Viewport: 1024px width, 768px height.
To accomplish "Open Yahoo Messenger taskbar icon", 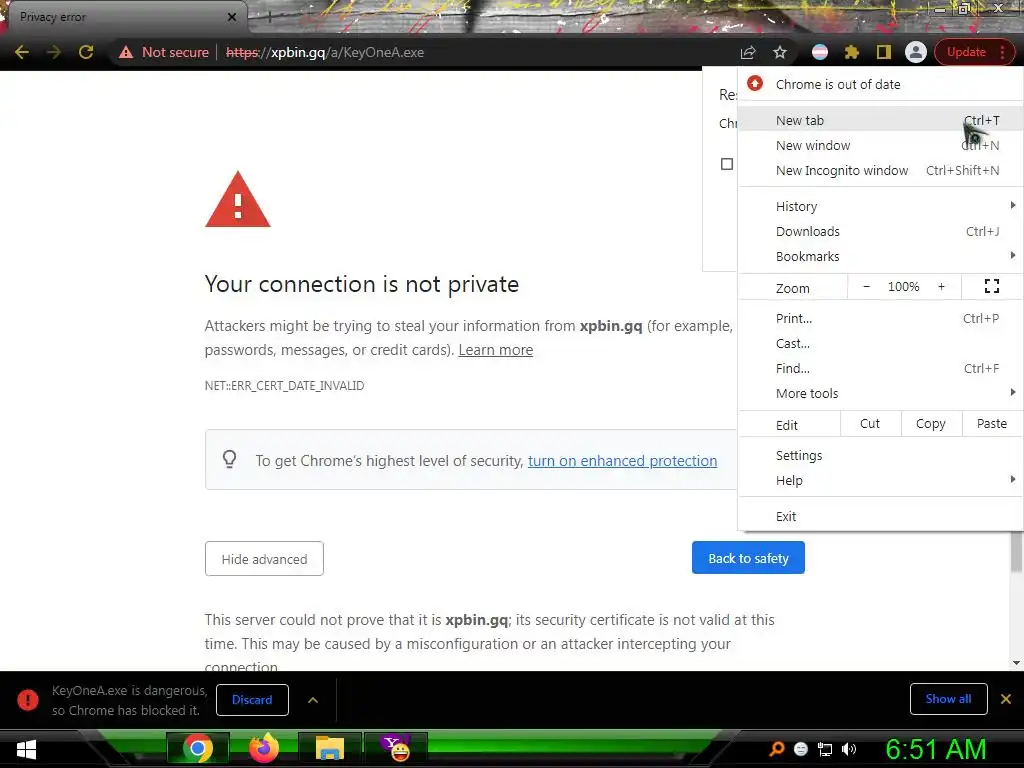I will tap(396, 748).
